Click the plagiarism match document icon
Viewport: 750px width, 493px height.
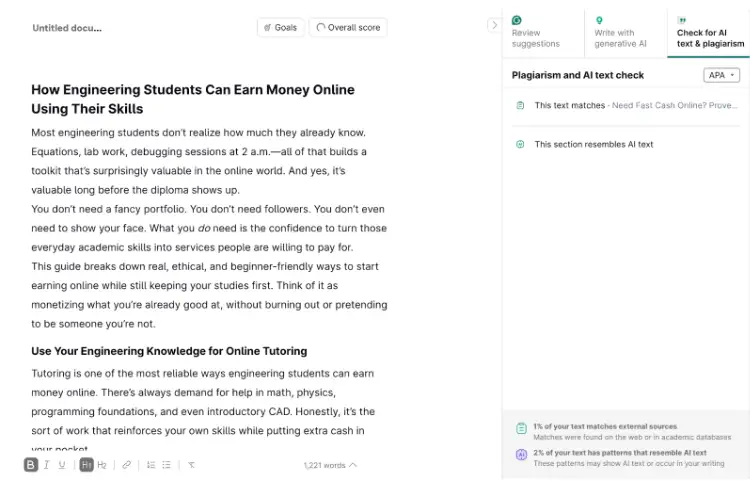[520, 105]
